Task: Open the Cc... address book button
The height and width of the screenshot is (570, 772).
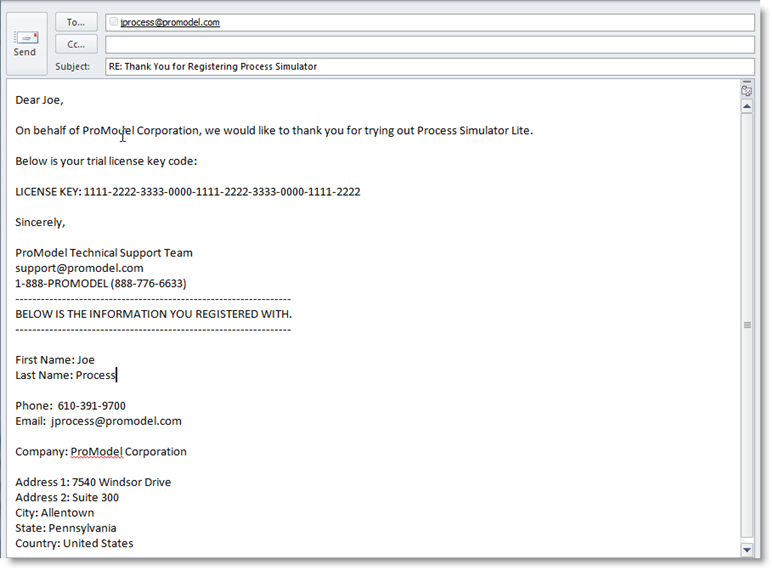Action: point(76,44)
